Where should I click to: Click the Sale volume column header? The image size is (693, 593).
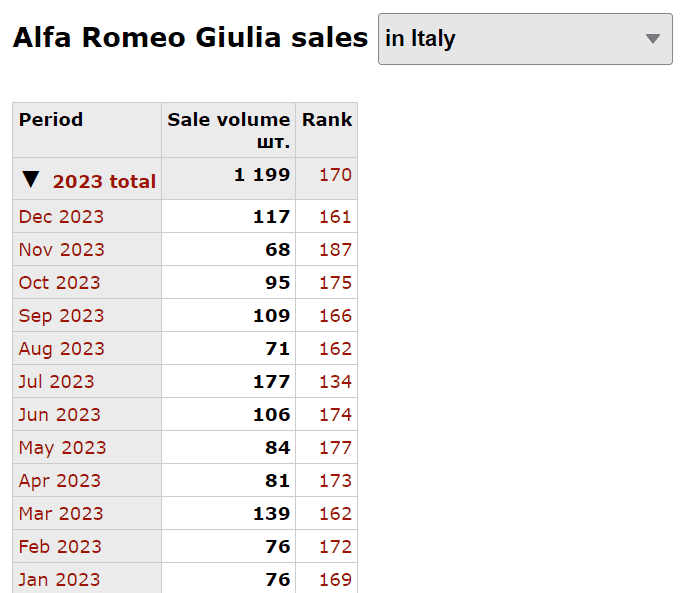(x=228, y=130)
